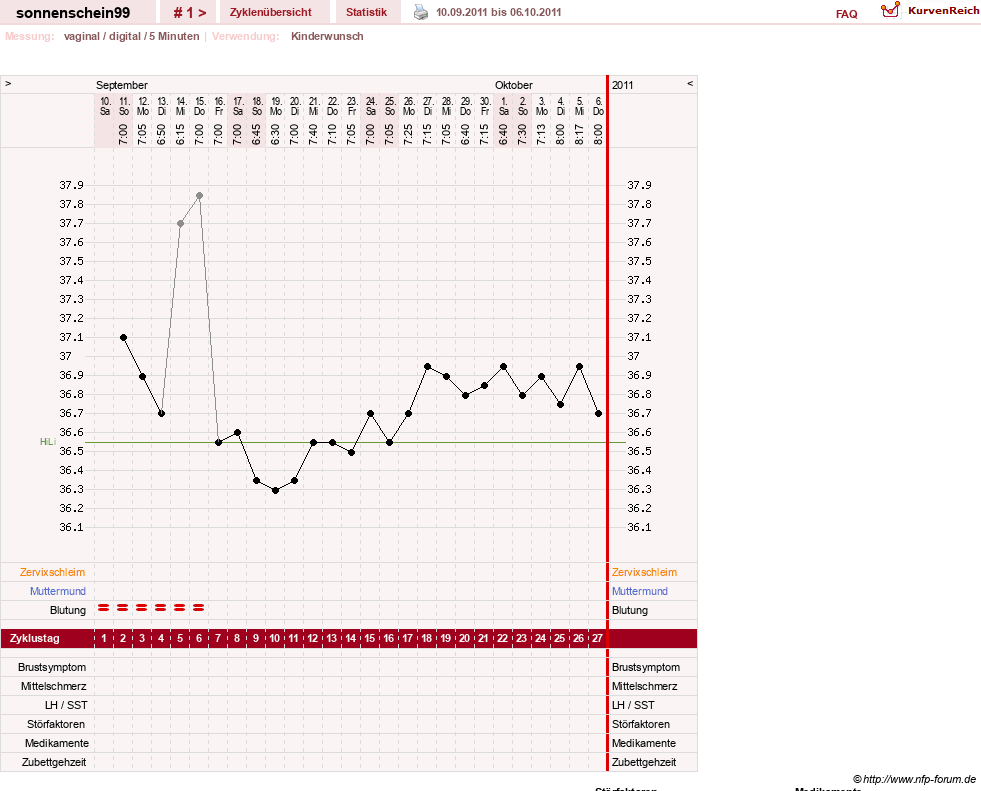Click the KurvenReich logo icon
The height and width of the screenshot is (791, 981).
pos(890,10)
